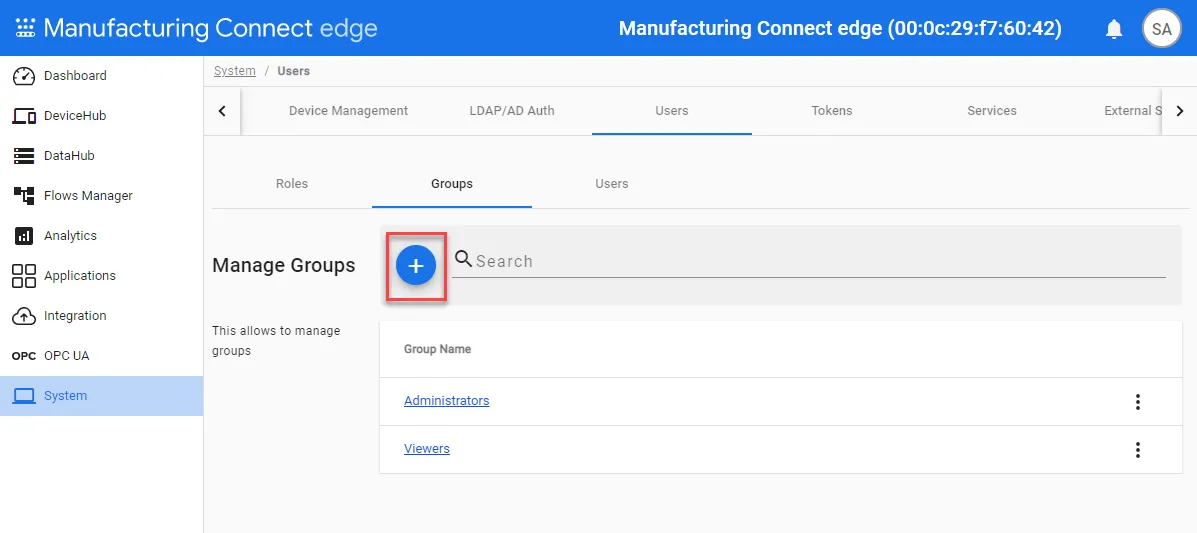The image size is (1197, 533).
Task: Open the SA user avatar menu
Action: click(1161, 29)
